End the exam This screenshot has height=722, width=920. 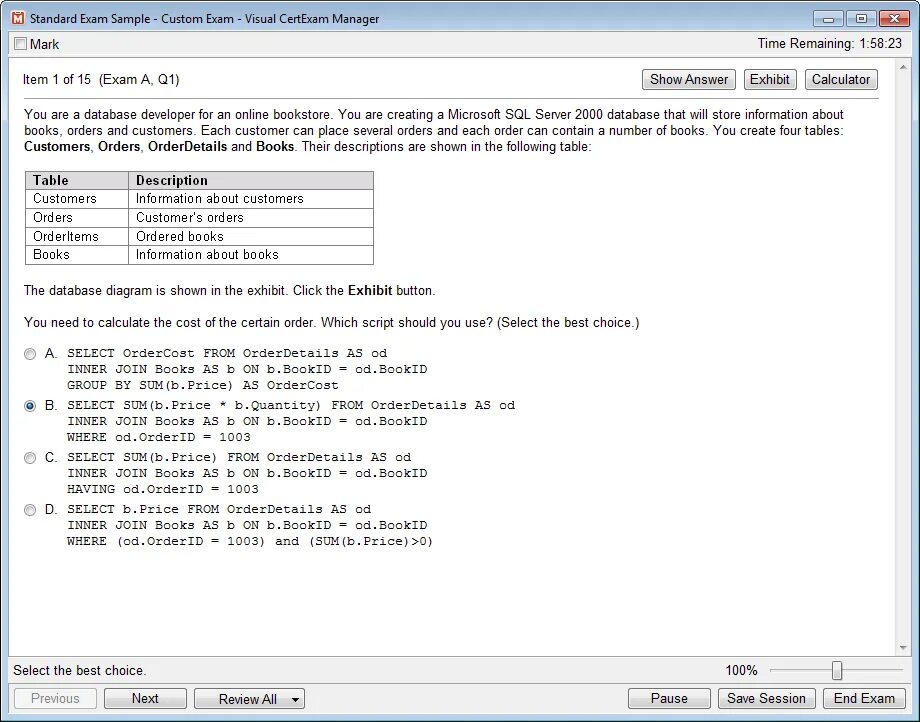coord(864,698)
